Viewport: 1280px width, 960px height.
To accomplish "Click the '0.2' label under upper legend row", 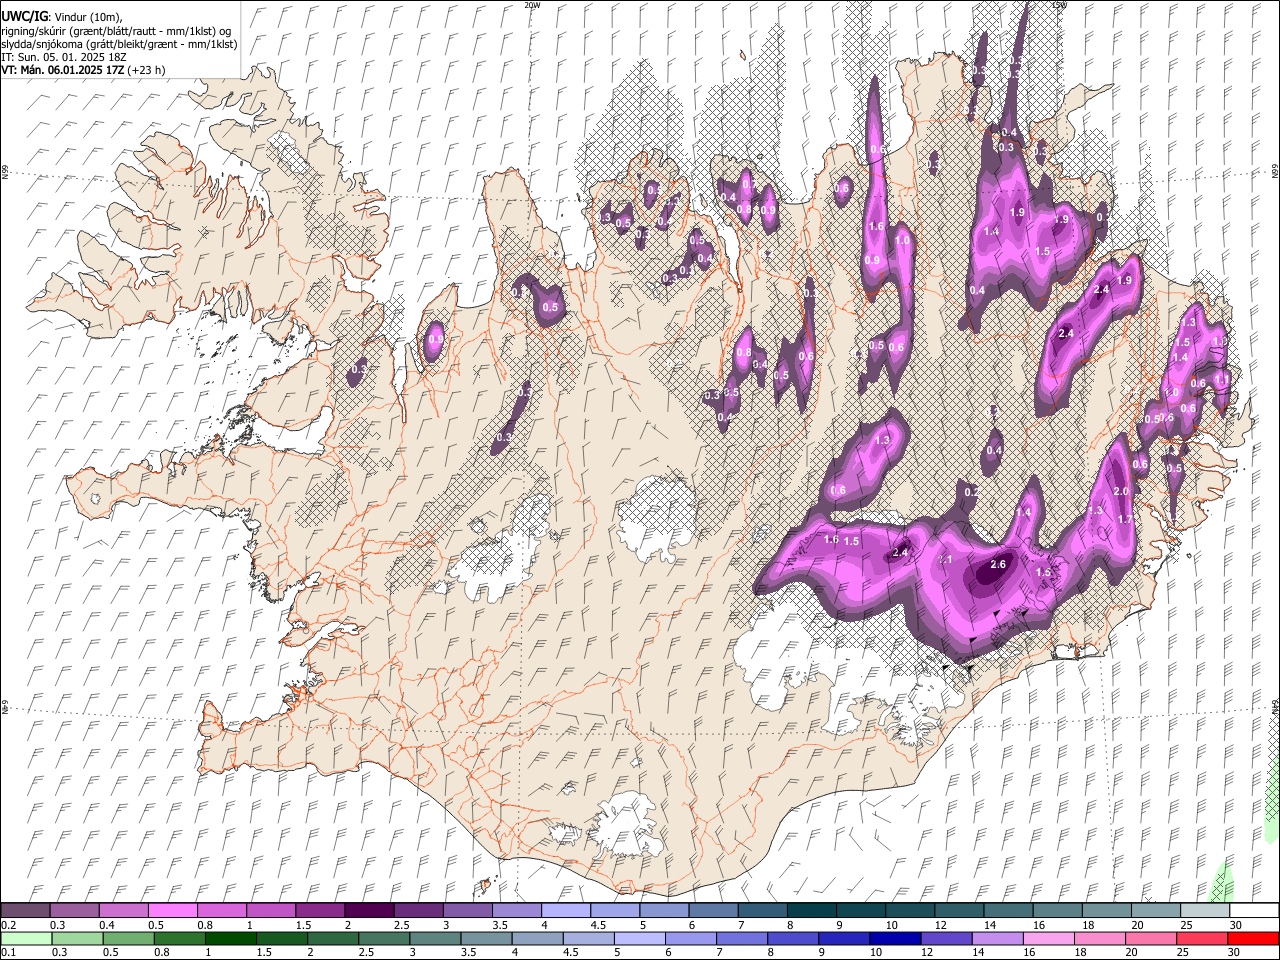I will 9,925.
